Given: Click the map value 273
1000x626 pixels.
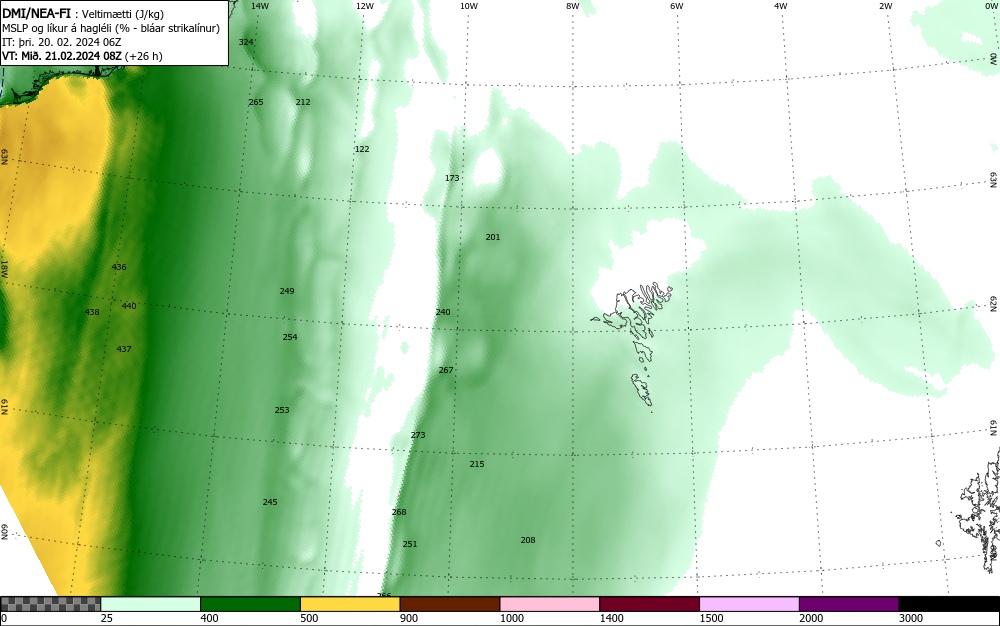Looking at the screenshot, I should (x=418, y=435).
